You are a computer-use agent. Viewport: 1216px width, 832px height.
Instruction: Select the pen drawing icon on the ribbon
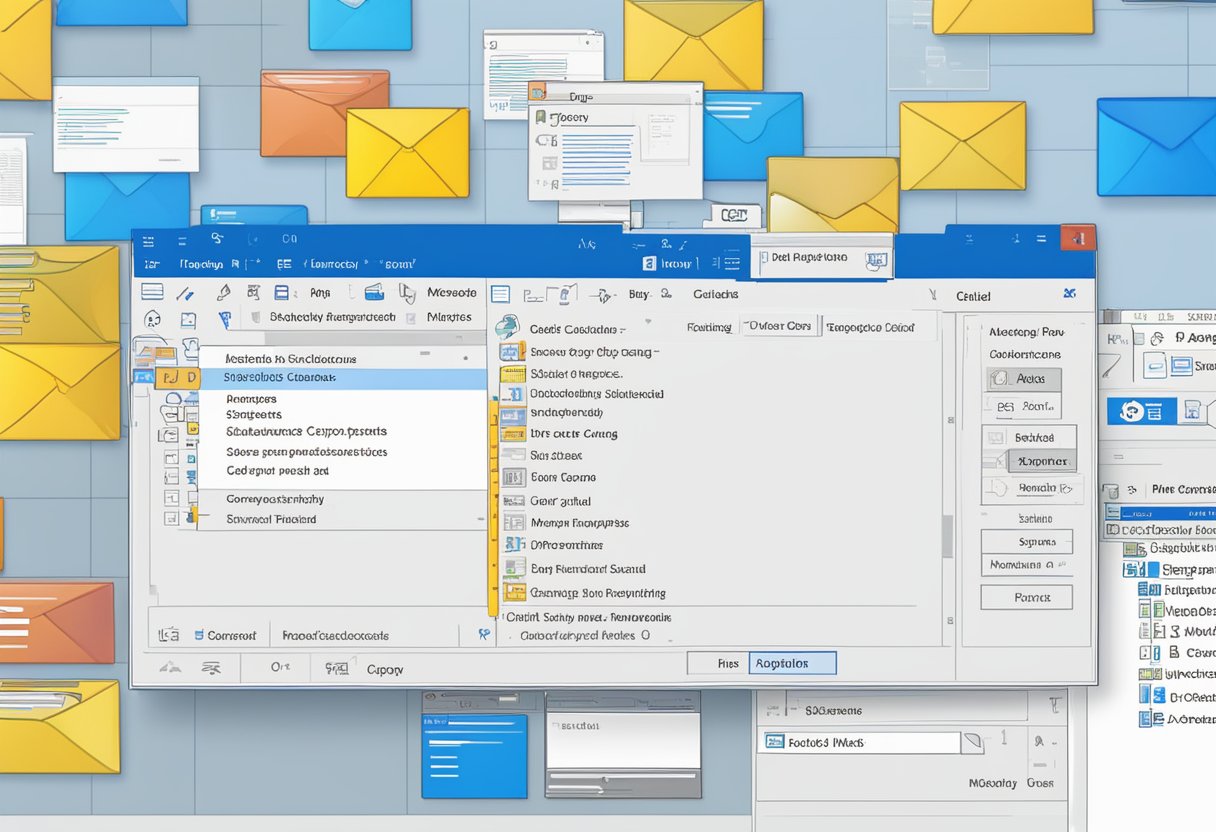coord(185,294)
